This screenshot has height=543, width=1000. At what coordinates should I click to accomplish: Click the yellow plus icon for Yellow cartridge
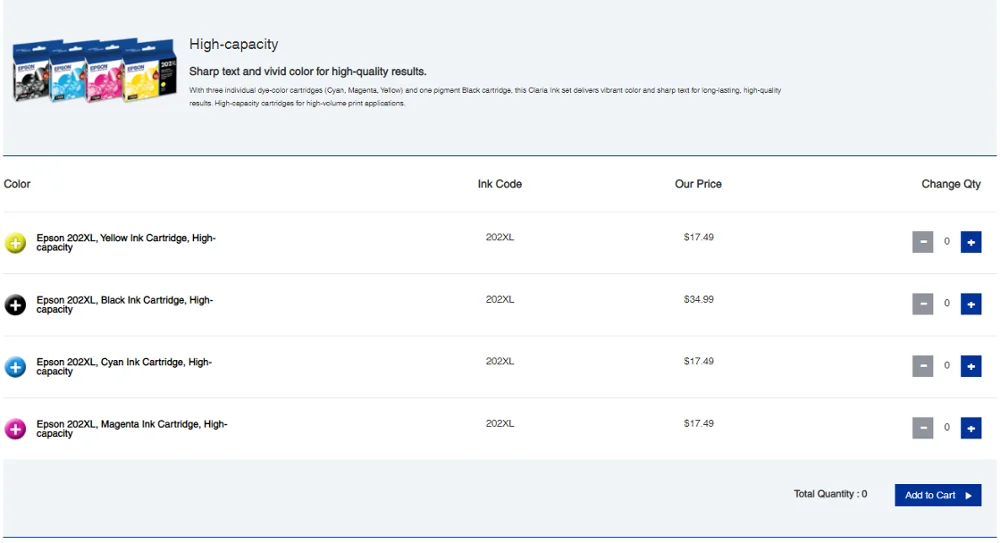[15, 243]
